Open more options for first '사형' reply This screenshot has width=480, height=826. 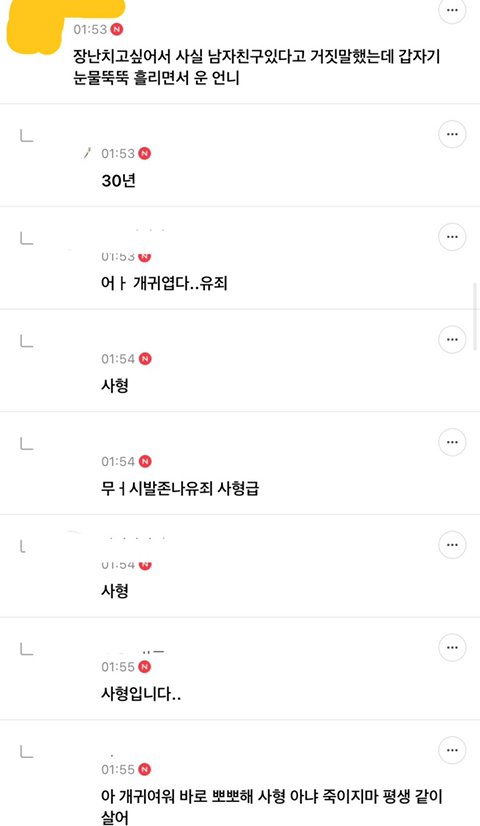pyautogui.click(x=452, y=339)
